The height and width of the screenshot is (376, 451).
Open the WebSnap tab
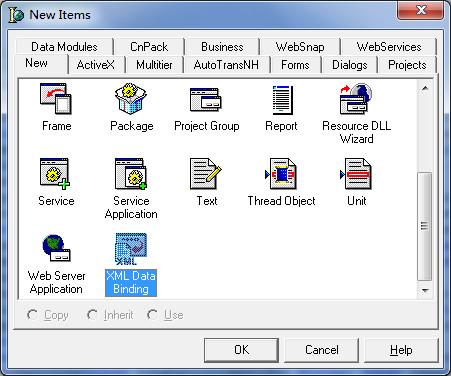pos(300,47)
